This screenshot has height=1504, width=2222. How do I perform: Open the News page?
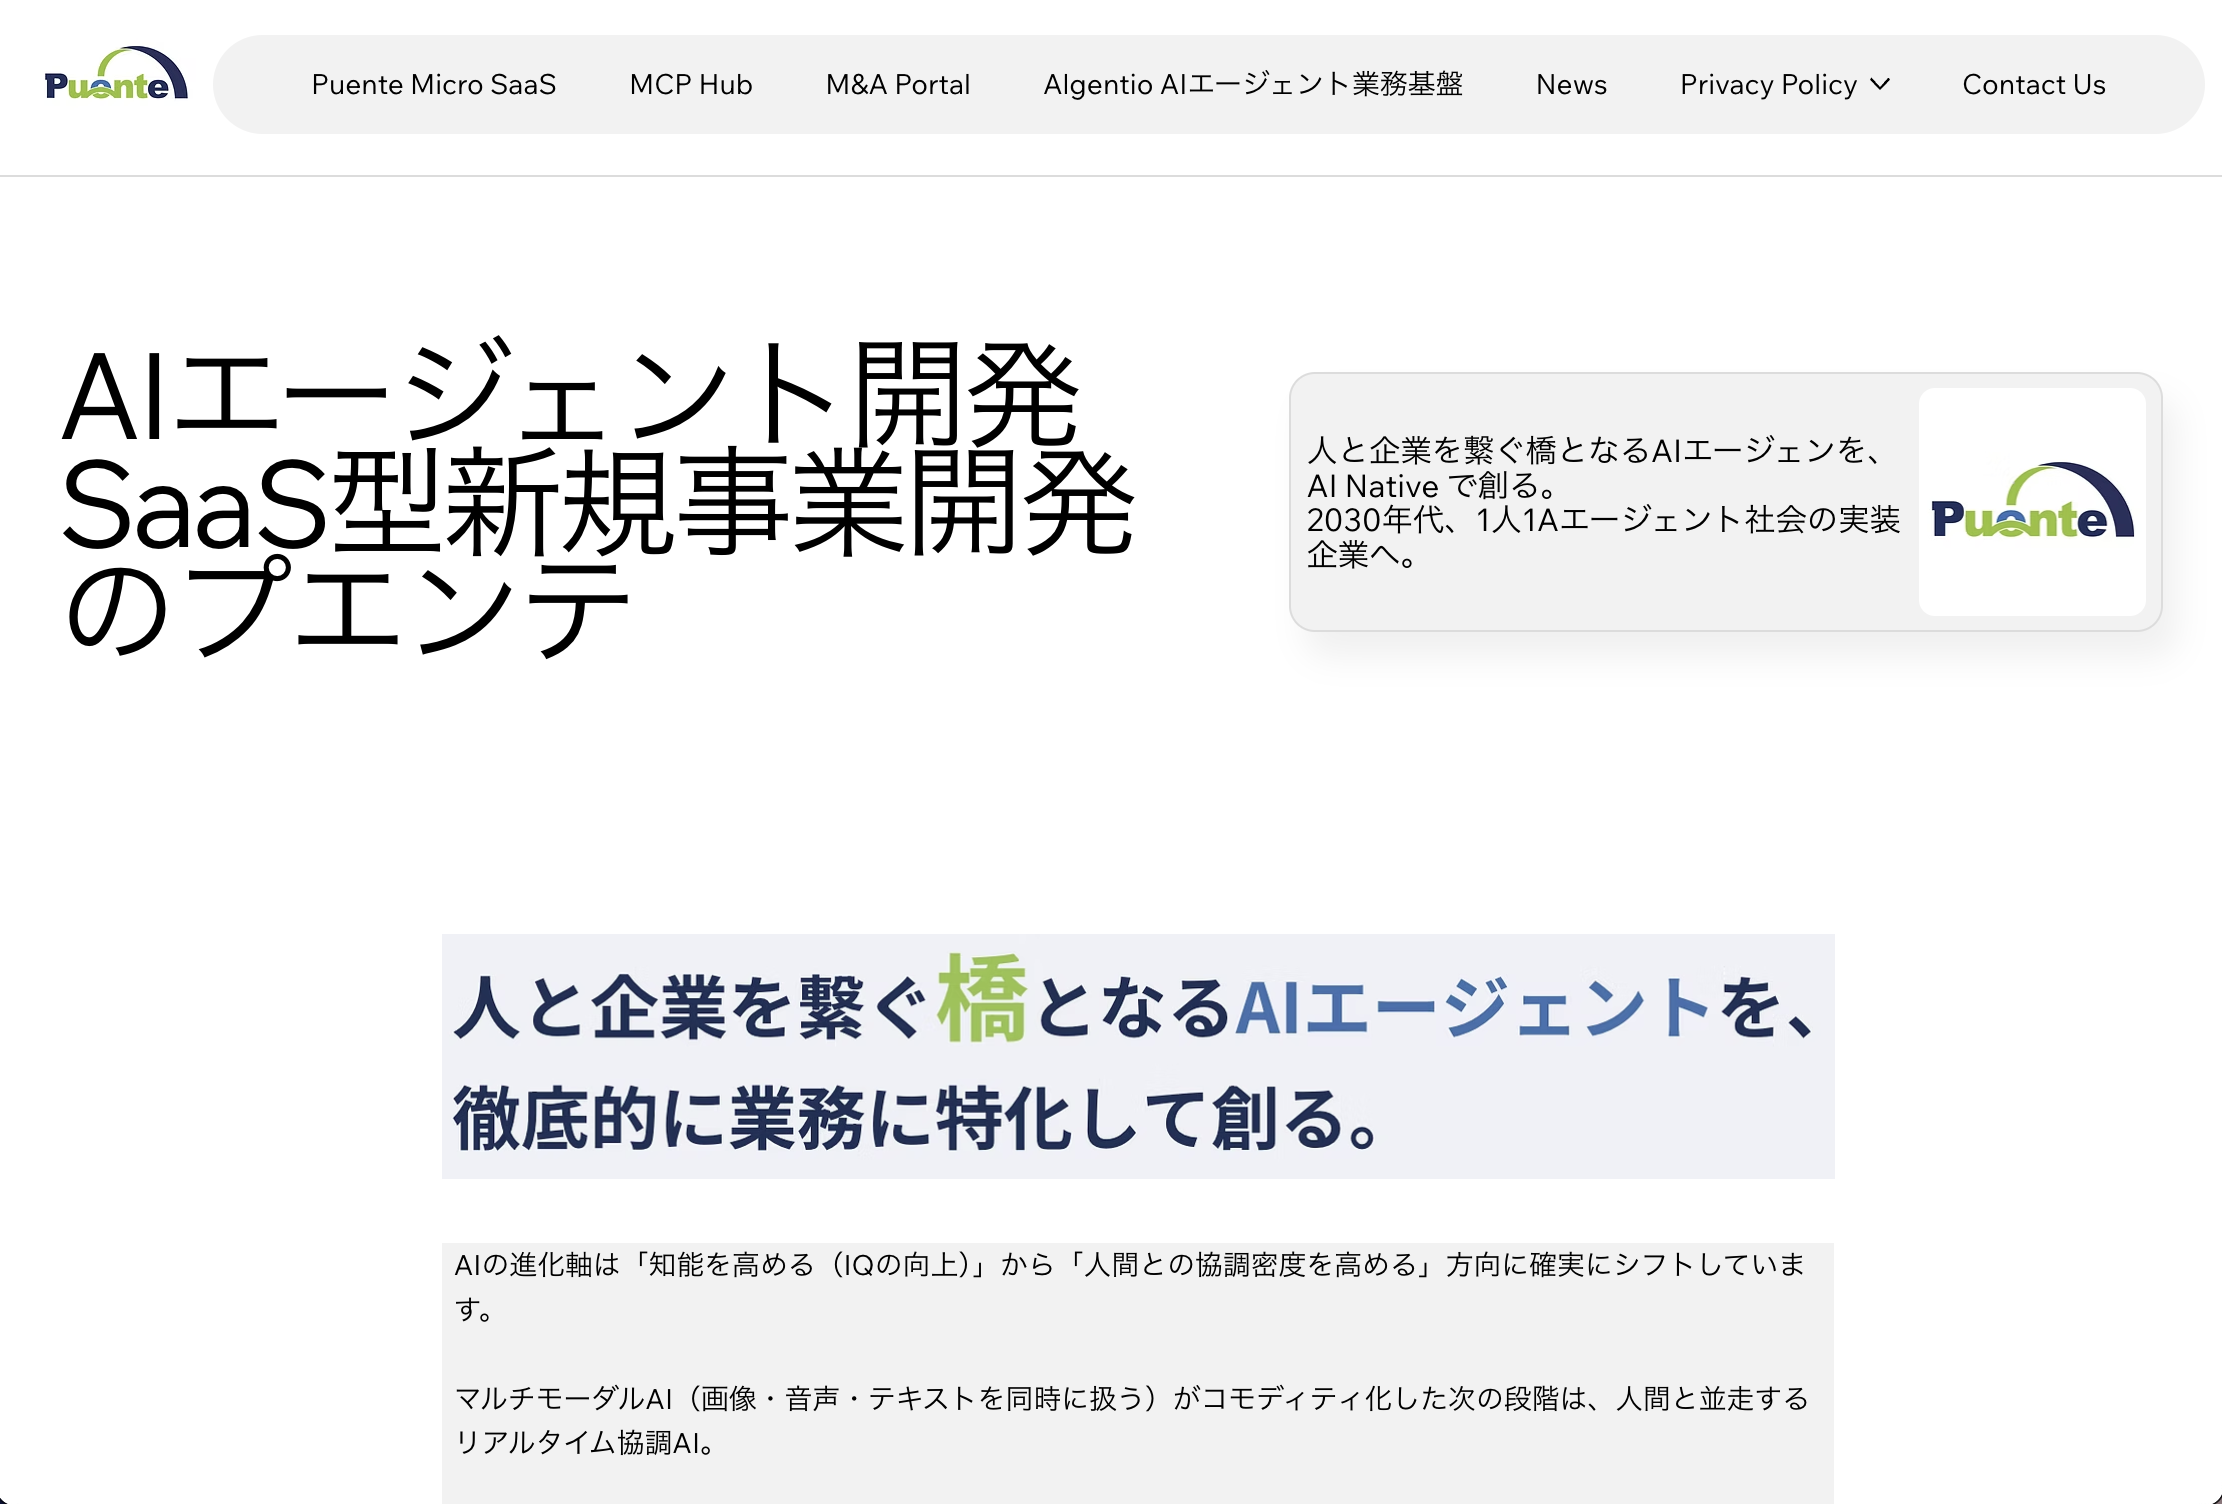1571,85
